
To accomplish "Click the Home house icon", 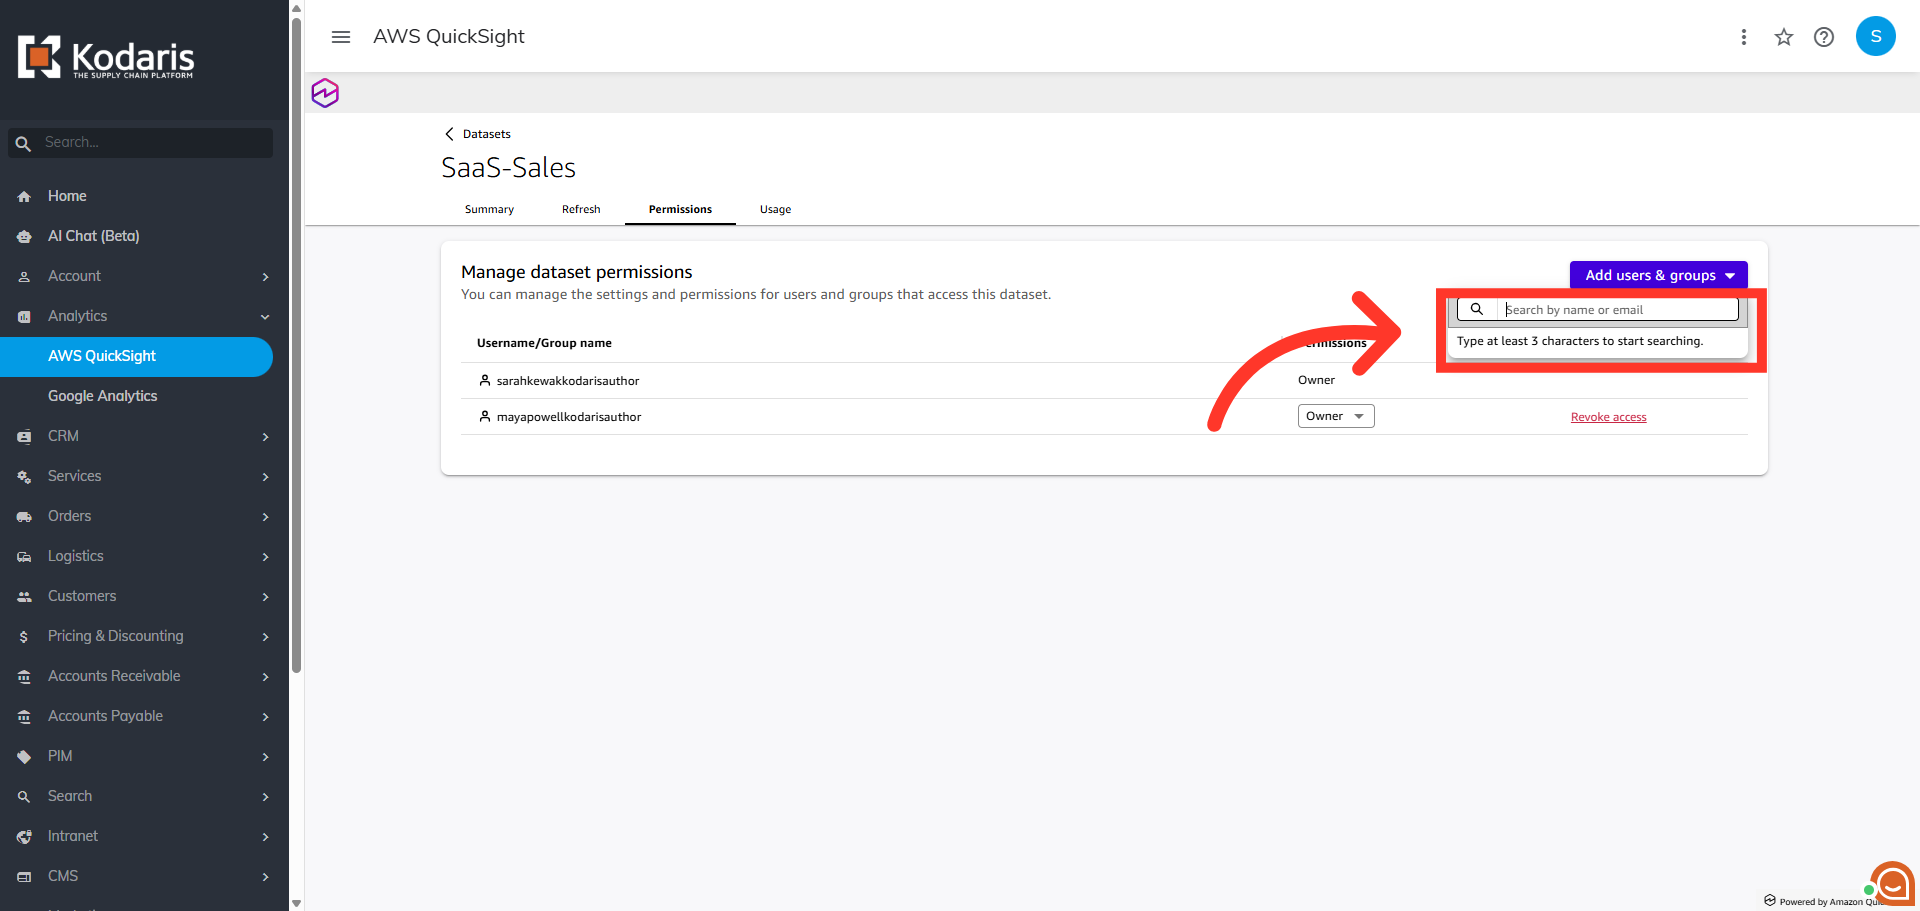I will (x=24, y=197).
